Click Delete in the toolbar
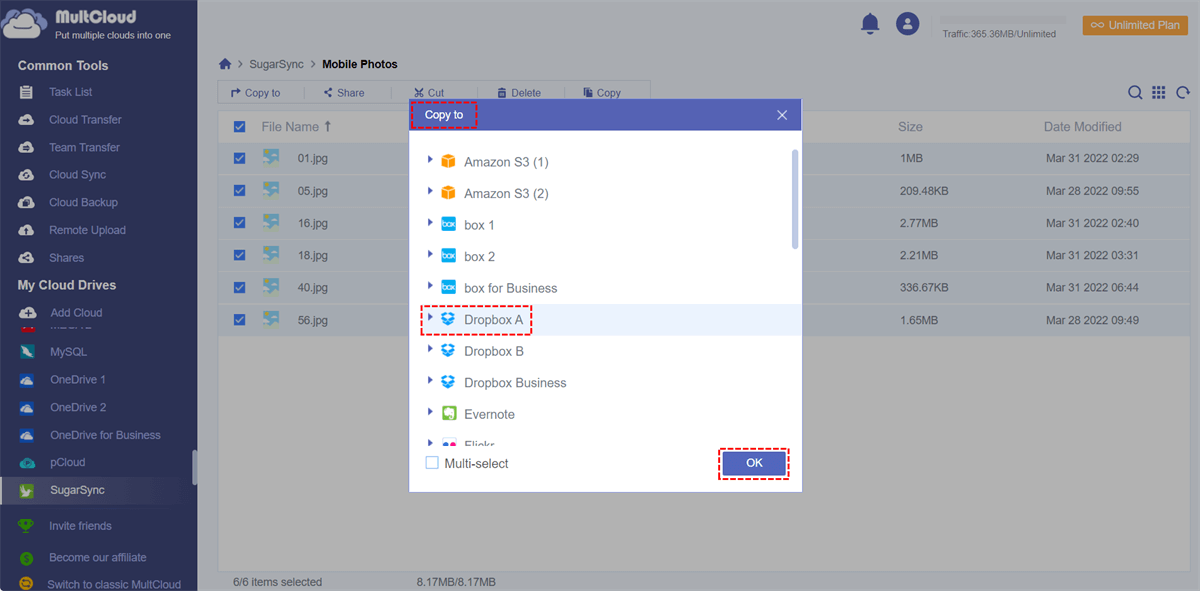This screenshot has width=1200, height=591. pos(519,93)
